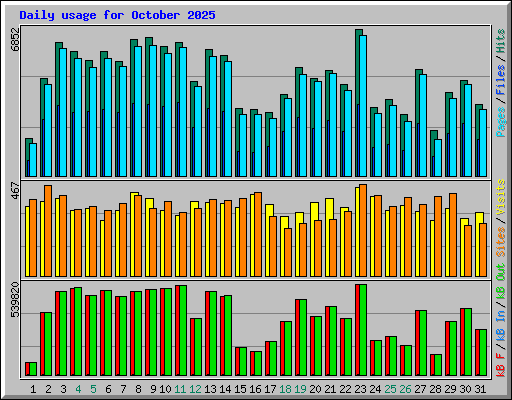Click the 'kB F' legend label
This screenshot has width=512, height=400.
(500, 364)
